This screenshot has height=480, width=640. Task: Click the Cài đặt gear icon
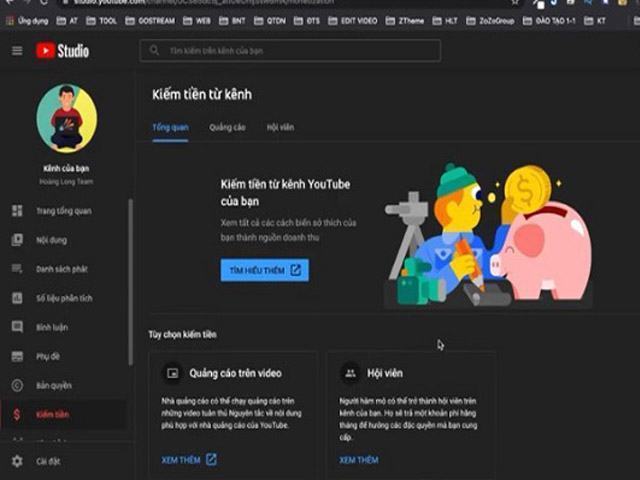(x=17, y=461)
